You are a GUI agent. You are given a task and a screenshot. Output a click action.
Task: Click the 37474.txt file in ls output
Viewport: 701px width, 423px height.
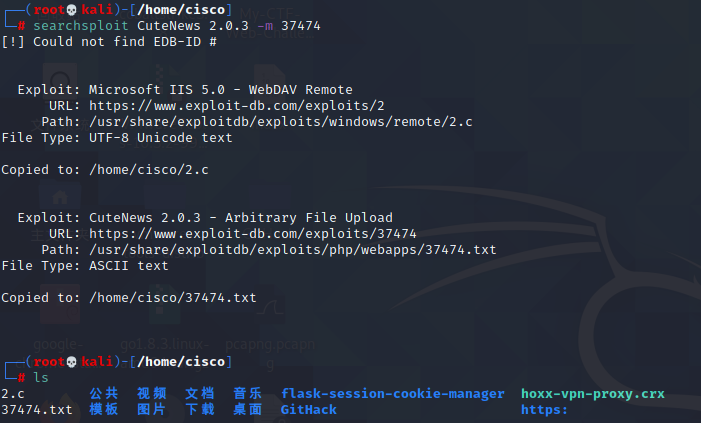[37, 409]
